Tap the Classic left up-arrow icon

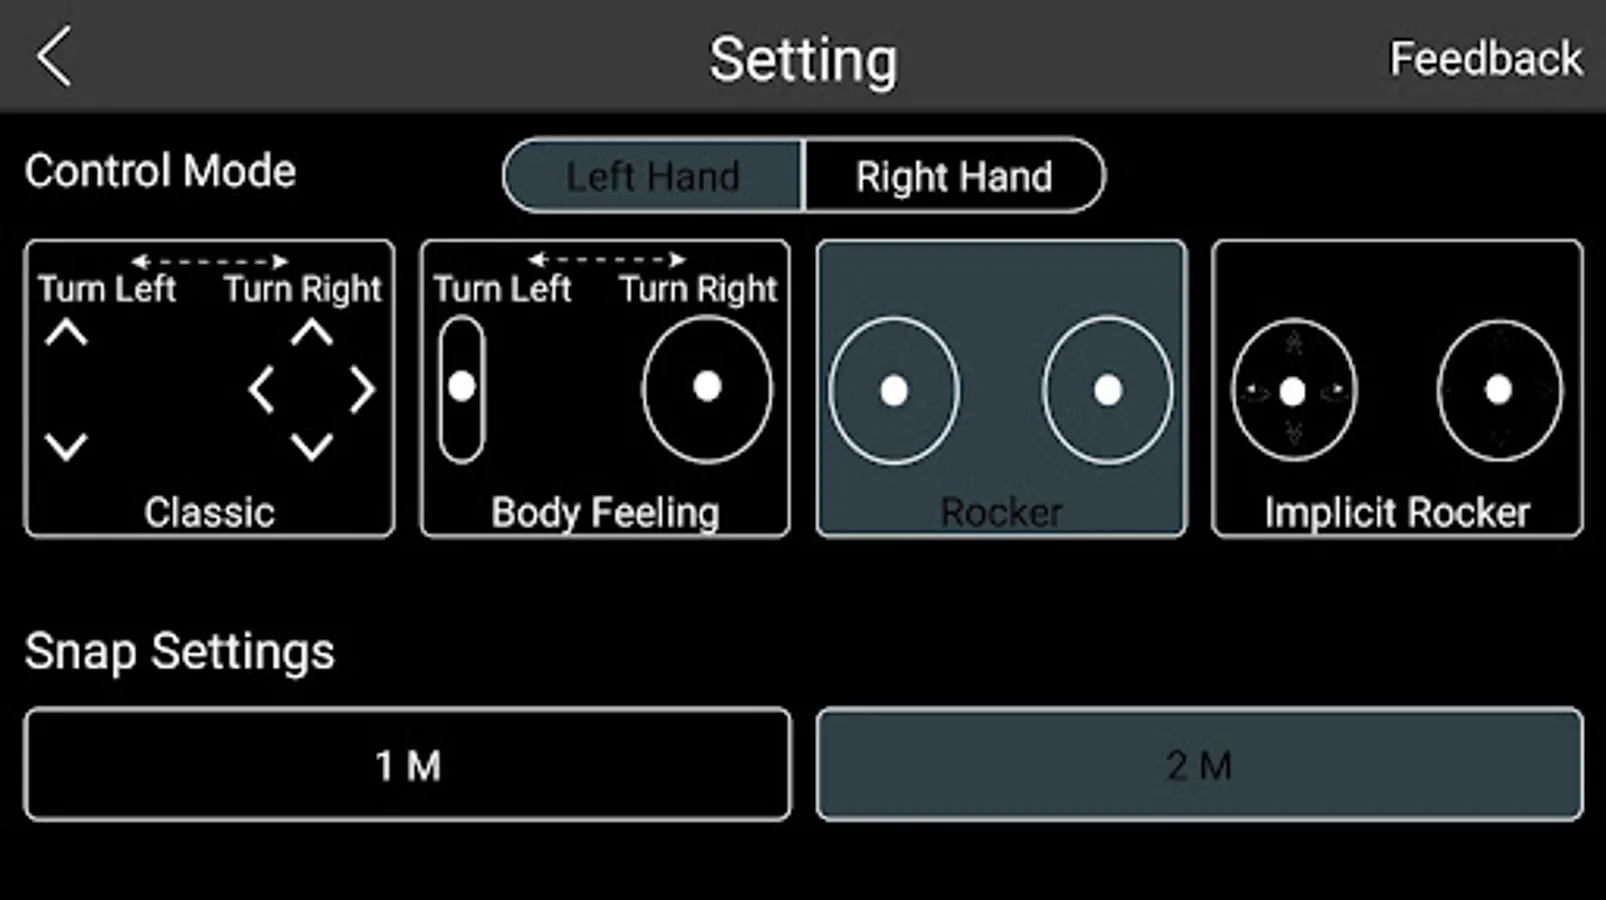[x=66, y=333]
